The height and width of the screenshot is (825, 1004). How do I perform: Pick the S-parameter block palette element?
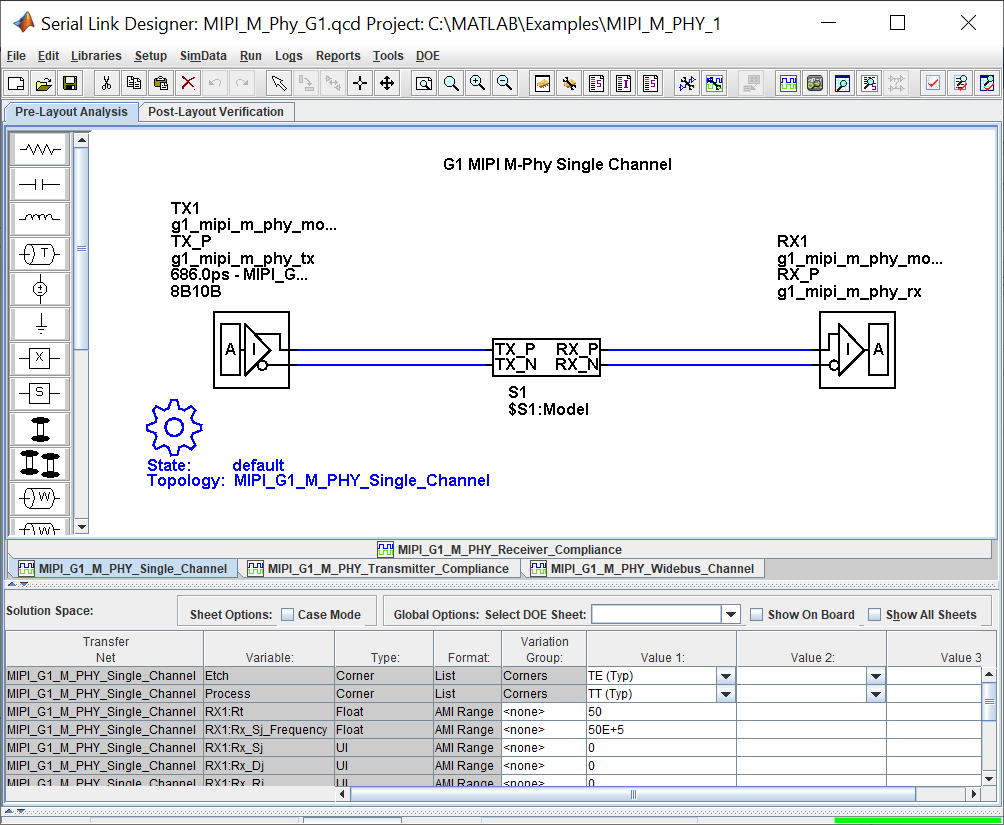[40, 392]
